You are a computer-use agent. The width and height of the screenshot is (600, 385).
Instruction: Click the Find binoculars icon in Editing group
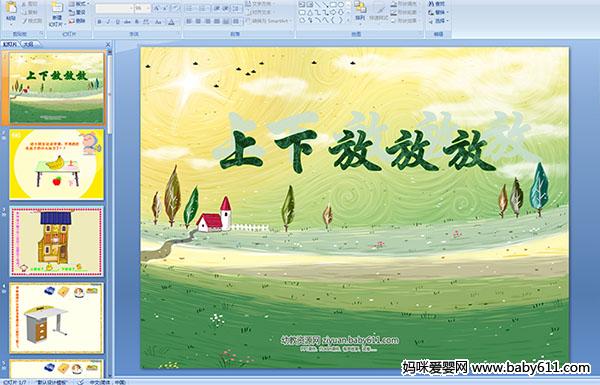tap(431, 4)
